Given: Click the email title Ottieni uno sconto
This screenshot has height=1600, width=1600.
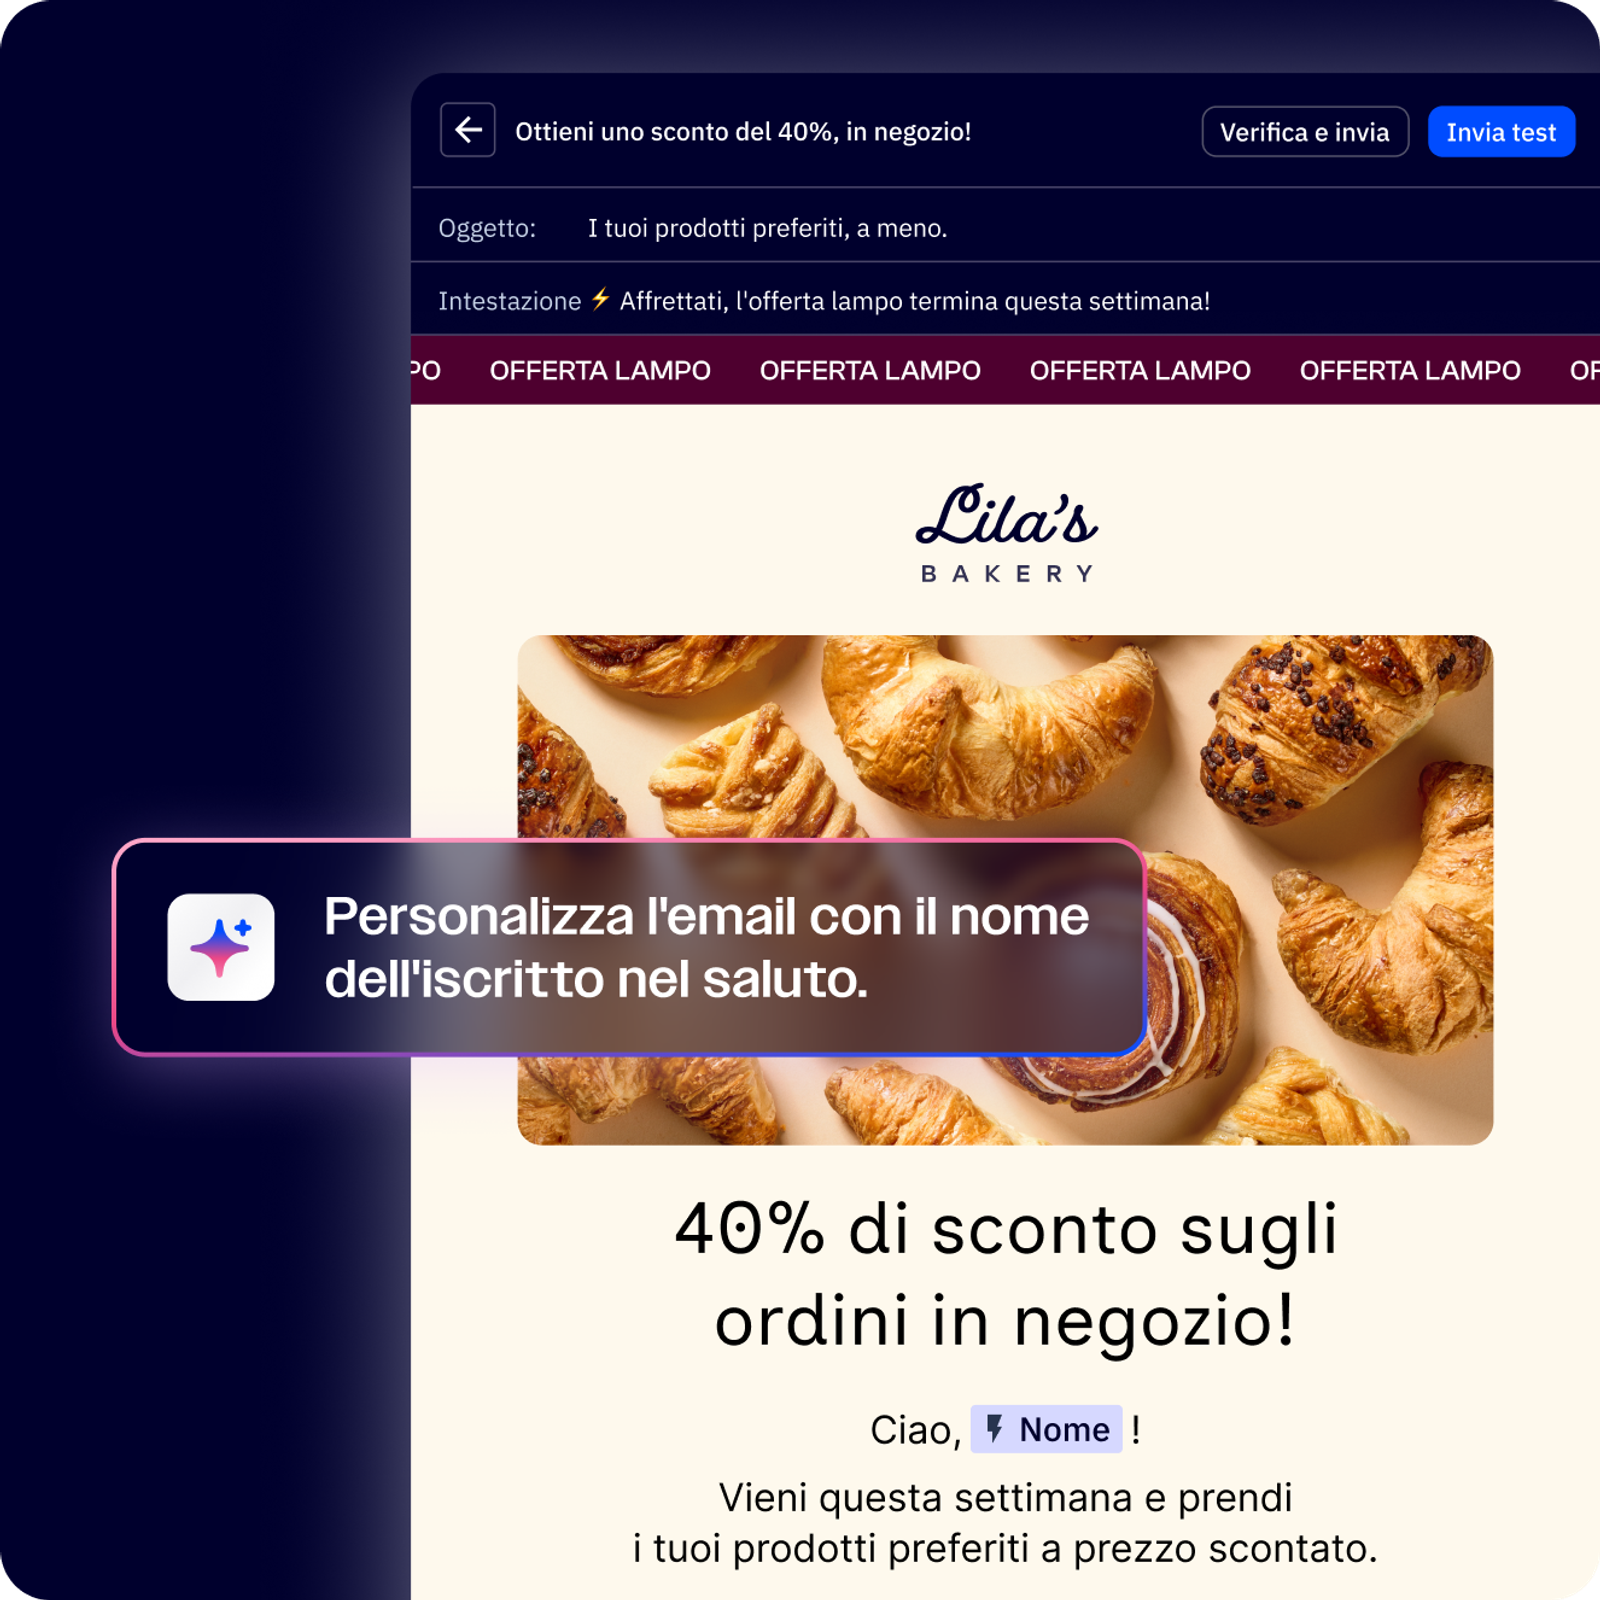Looking at the screenshot, I should [x=743, y=132].
